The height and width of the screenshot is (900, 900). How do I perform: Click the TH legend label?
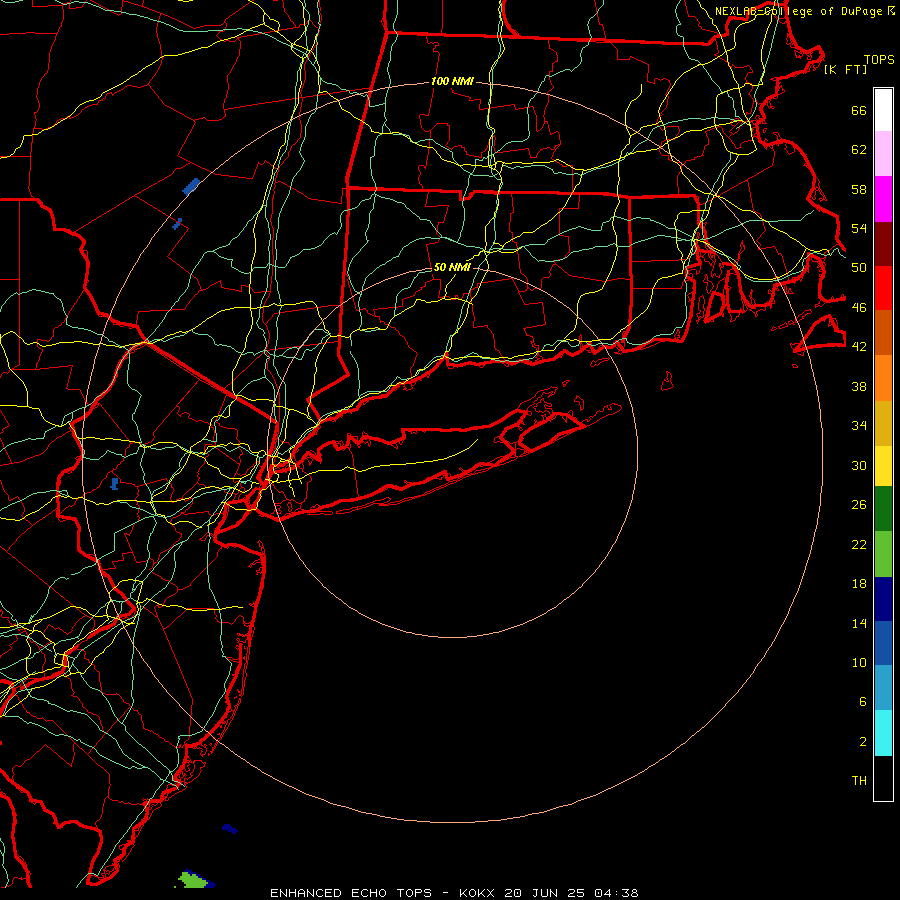pyautogui.click(x=859, y=780)
